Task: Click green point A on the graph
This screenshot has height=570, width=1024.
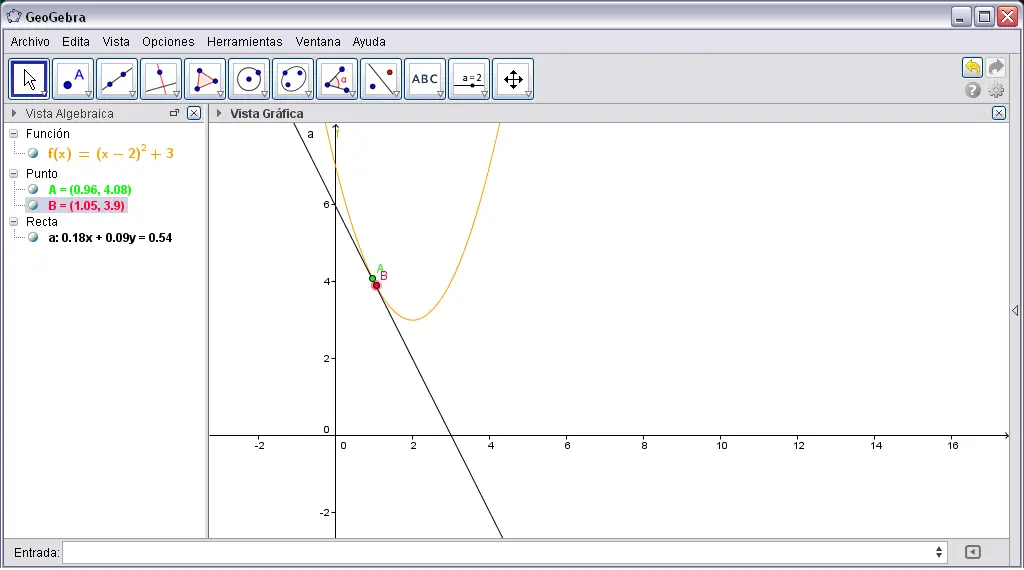Action: (372, 279)
